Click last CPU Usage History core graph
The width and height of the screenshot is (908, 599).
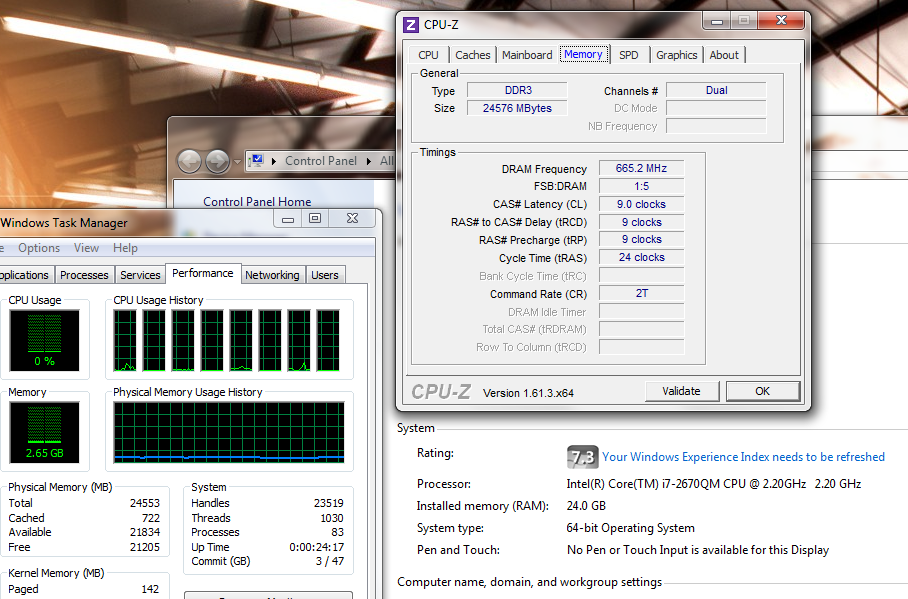click(x=328, y=340)
